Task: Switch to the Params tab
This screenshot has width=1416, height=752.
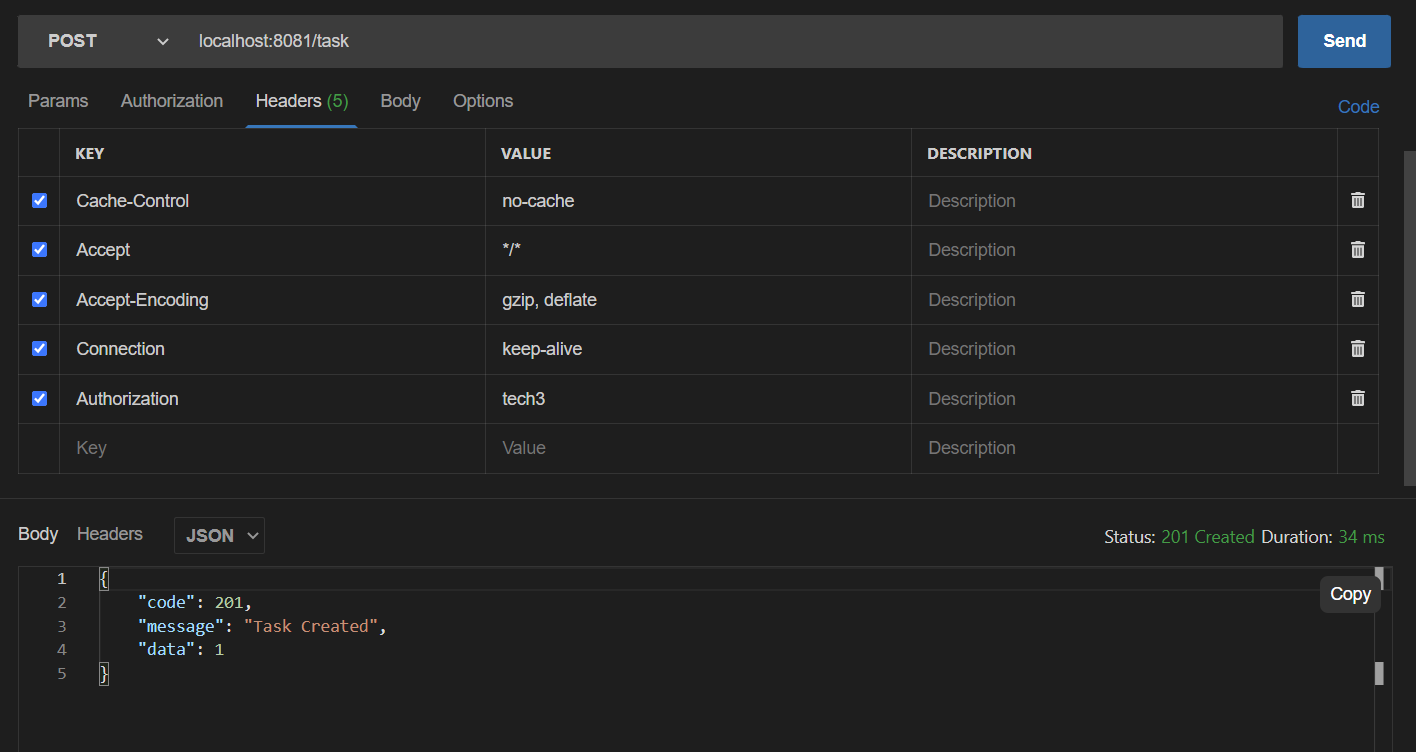Action: point(57,101)
